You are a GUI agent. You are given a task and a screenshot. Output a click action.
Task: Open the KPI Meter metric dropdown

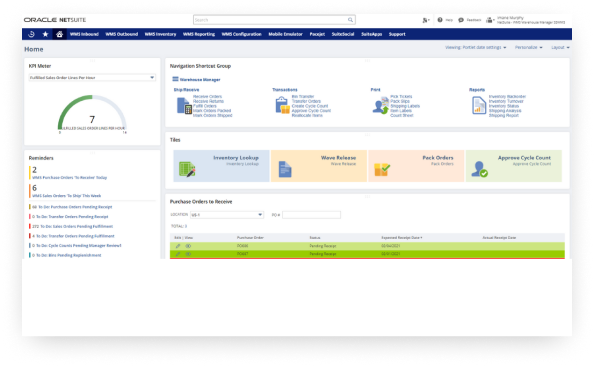coord(92,77)
